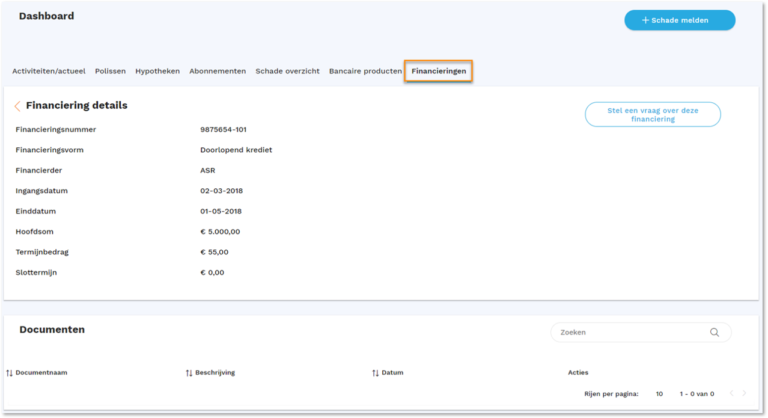Image resolution: width=768 pixels, height=418 pixels.
Task: Go to previous page chevron
Action: (731, 393)
